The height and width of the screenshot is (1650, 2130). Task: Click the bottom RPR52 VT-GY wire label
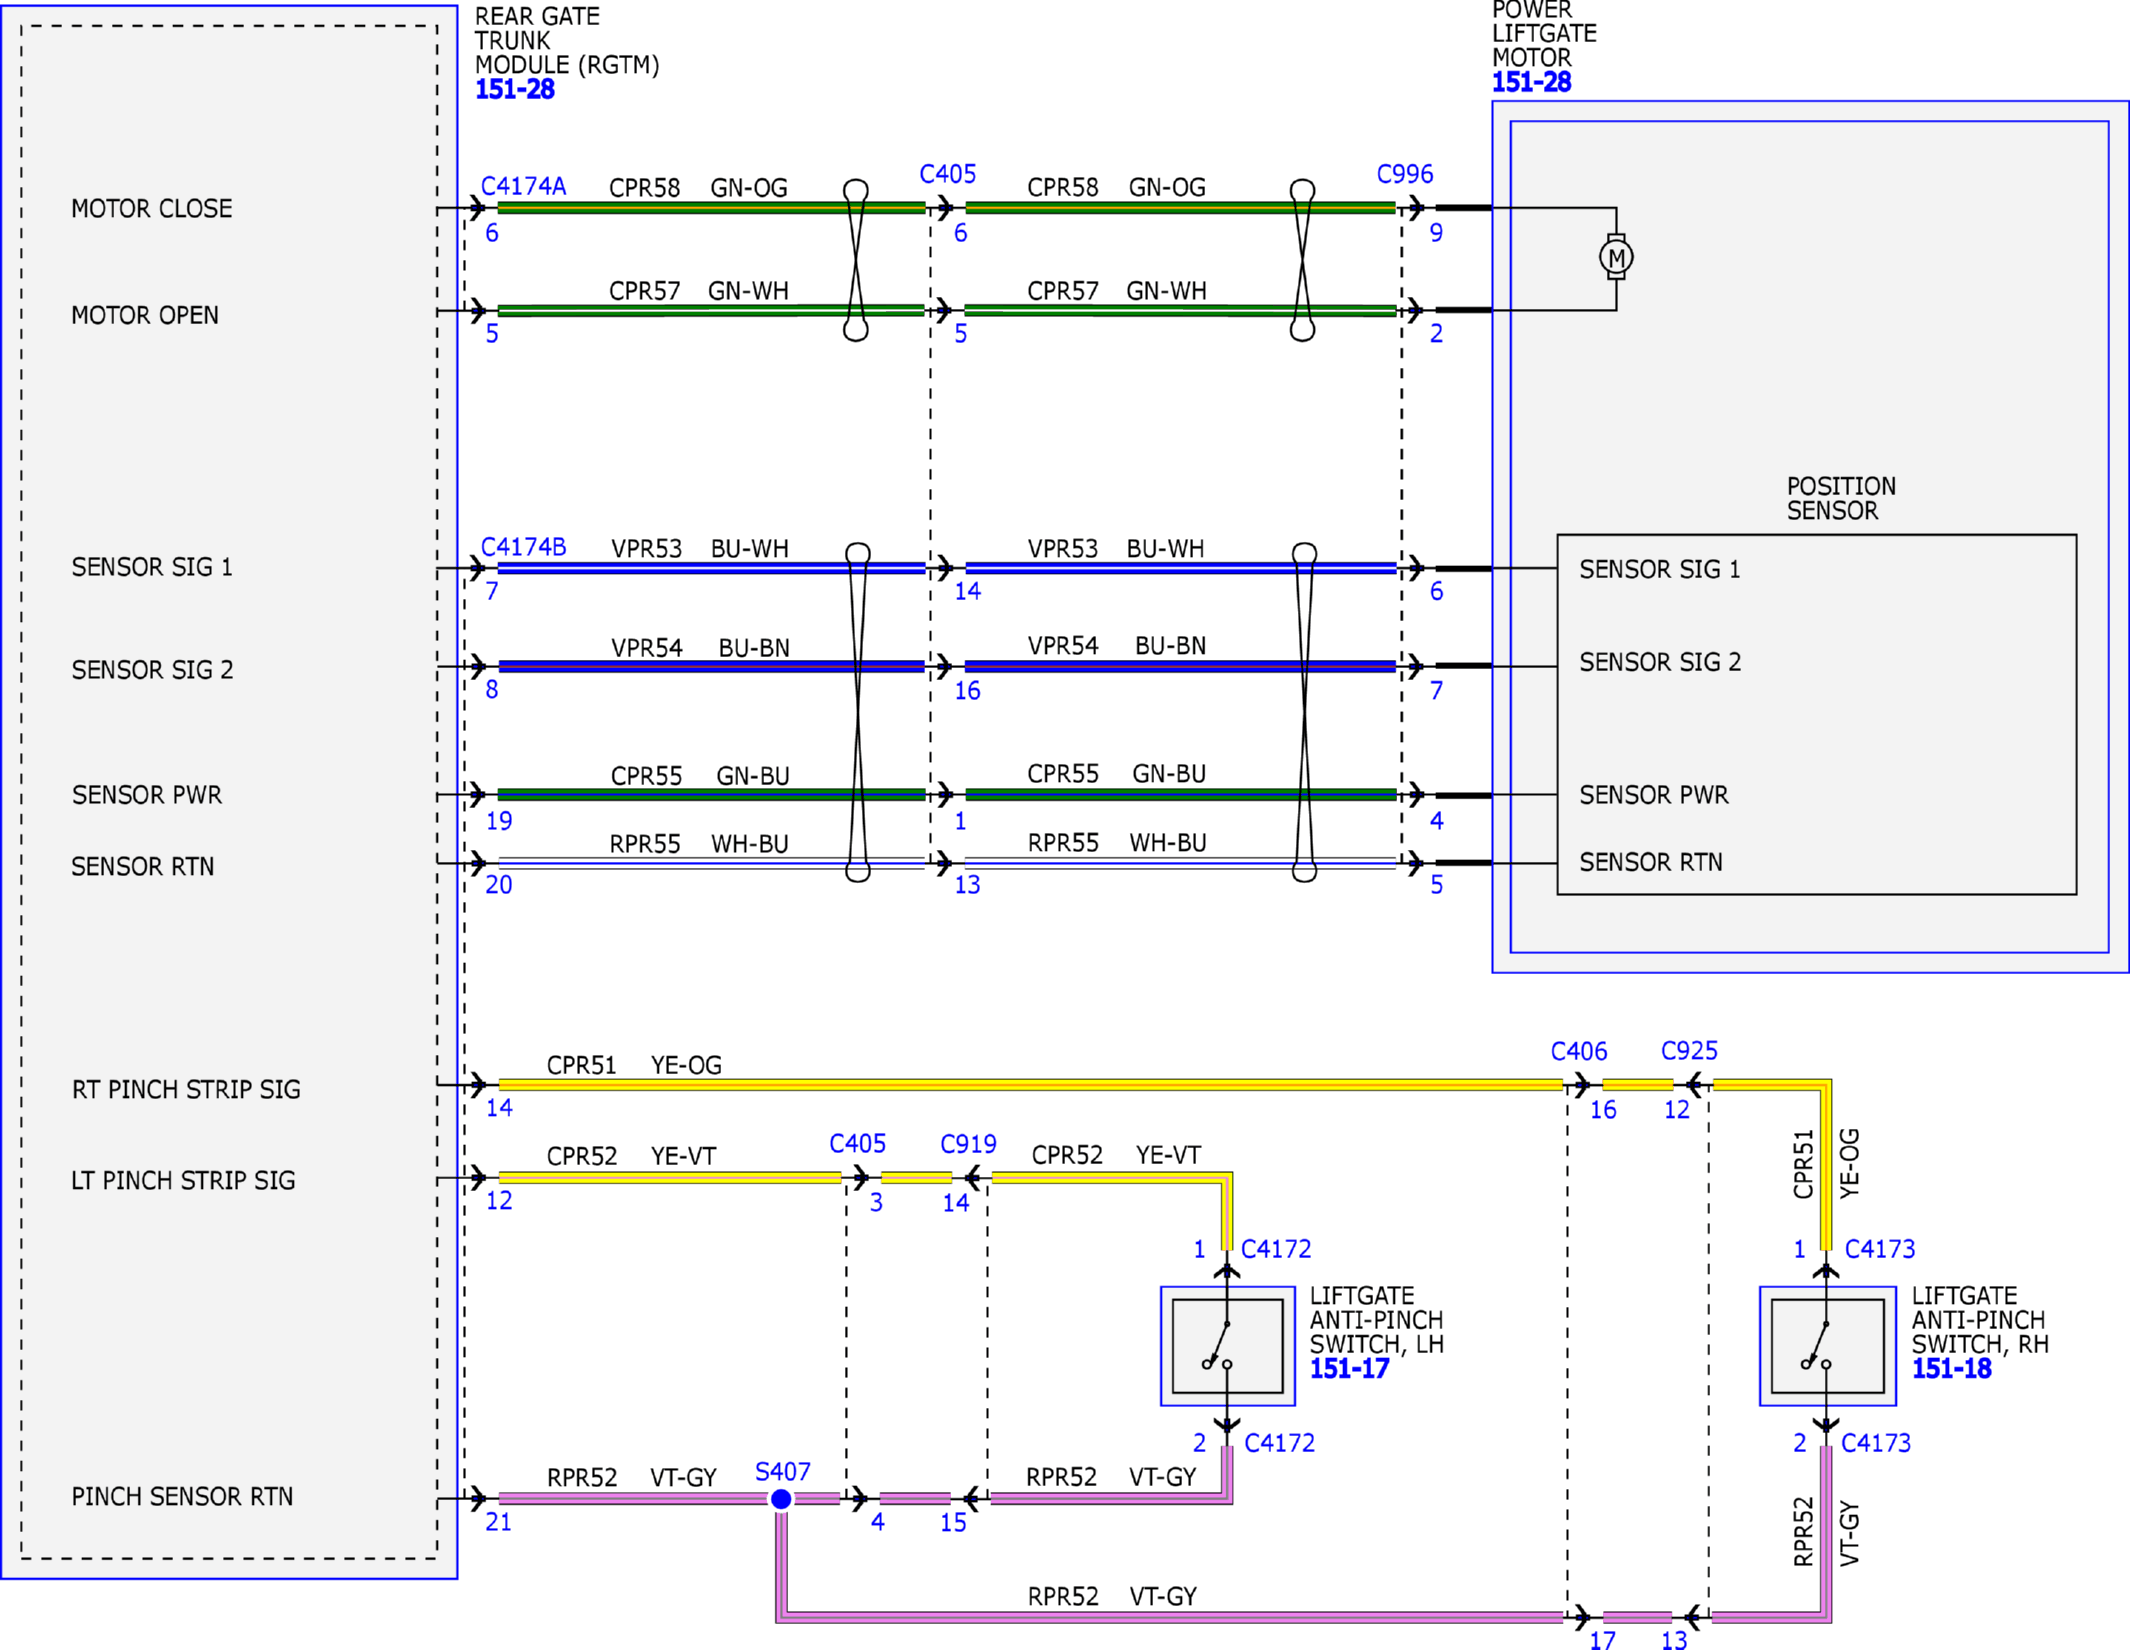pos(1112,1596)
